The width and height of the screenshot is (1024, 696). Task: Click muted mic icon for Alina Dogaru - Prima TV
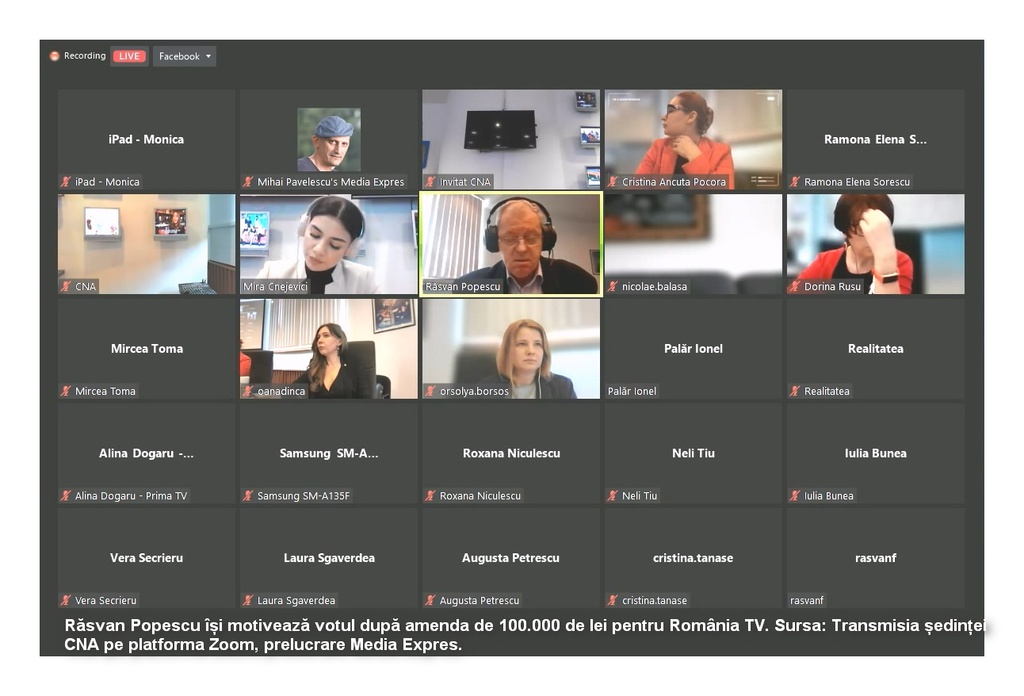[66, 496]
